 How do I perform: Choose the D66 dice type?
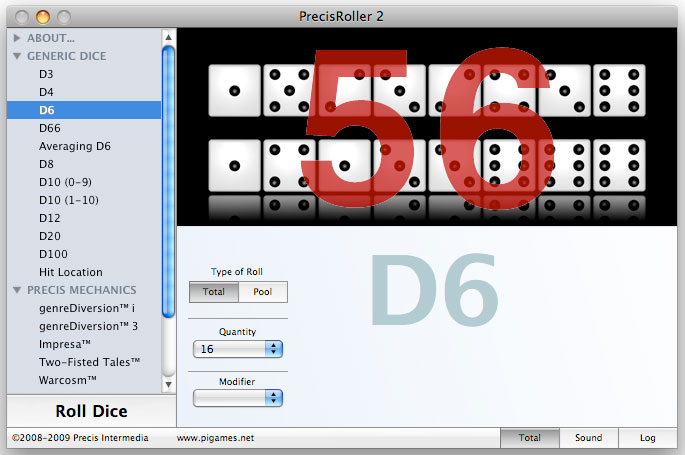[x=84, y=128]
